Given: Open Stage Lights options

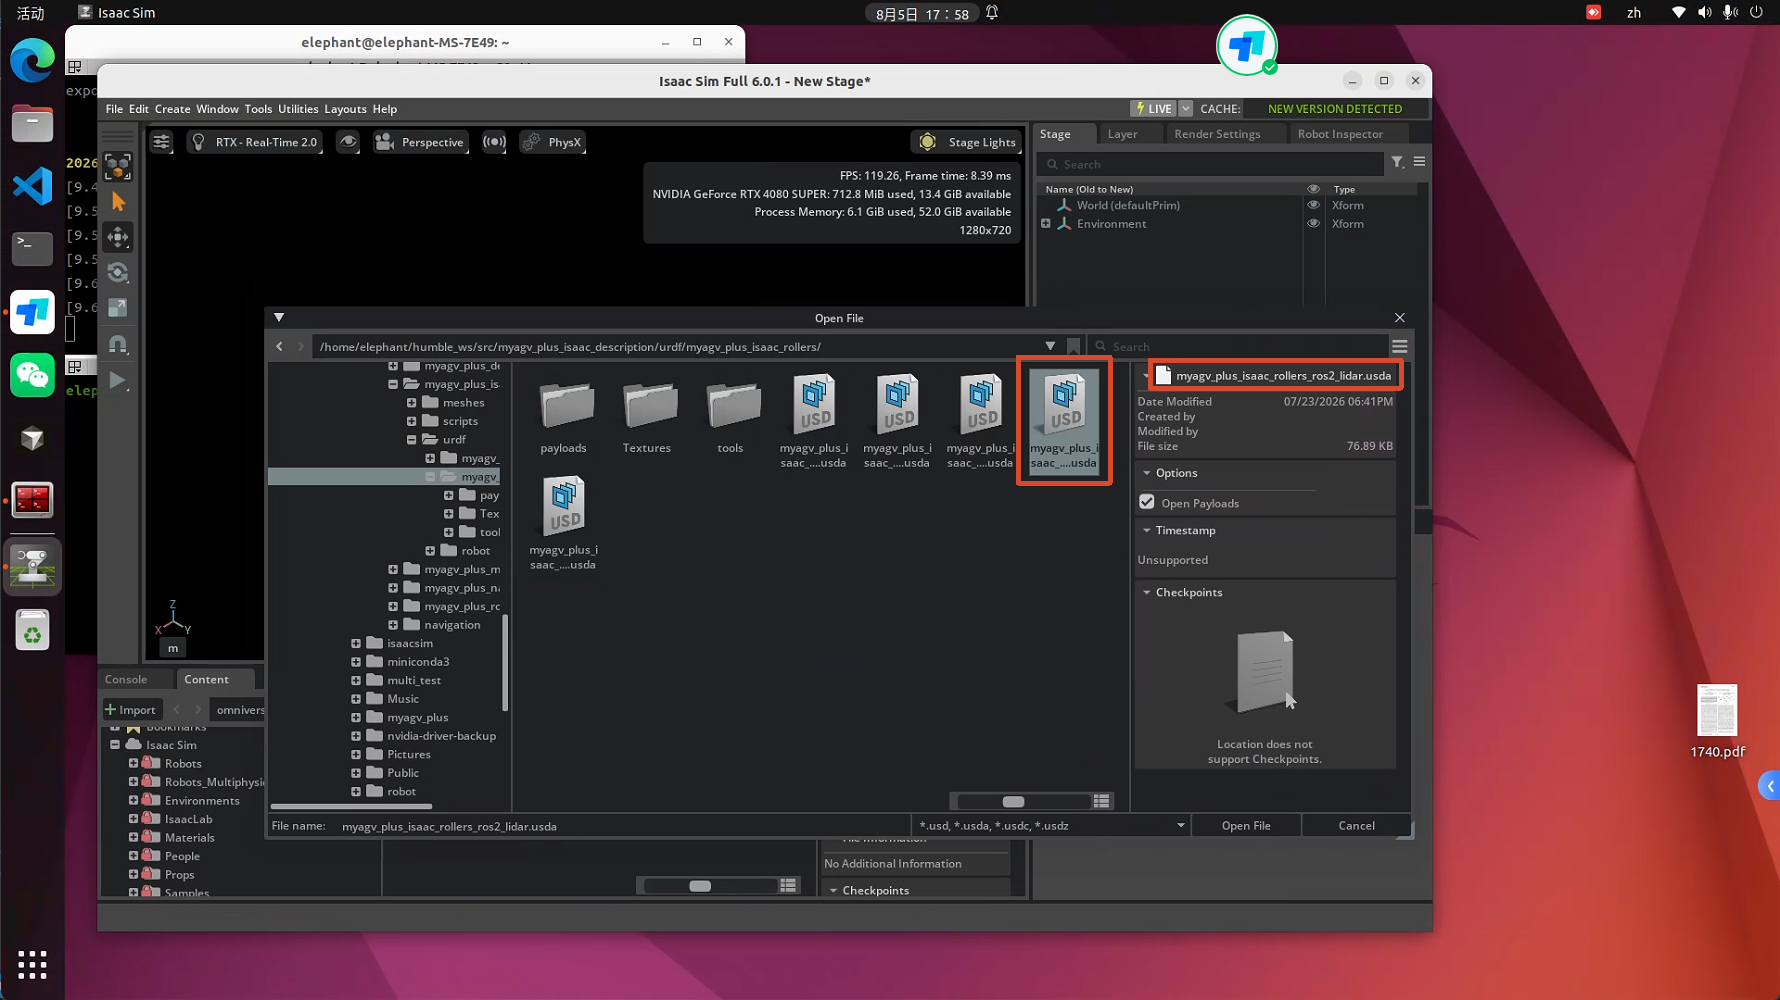Looking at the screenshot, I should coord(968,142).
